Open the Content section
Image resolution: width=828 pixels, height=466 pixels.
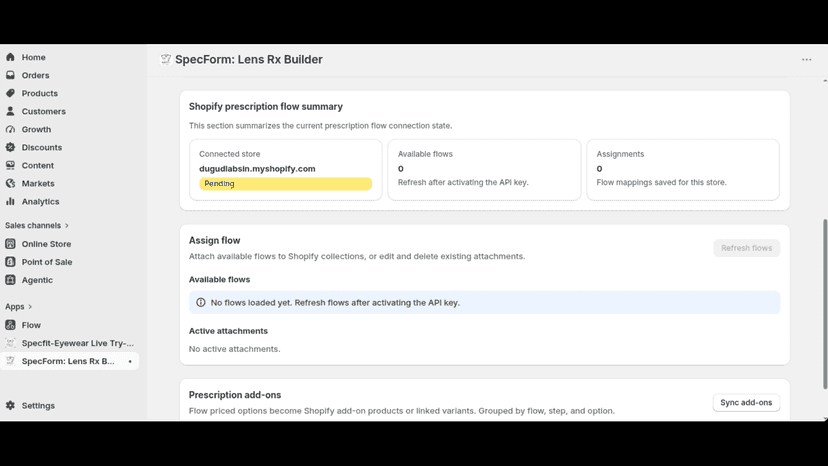coord(37,165)
